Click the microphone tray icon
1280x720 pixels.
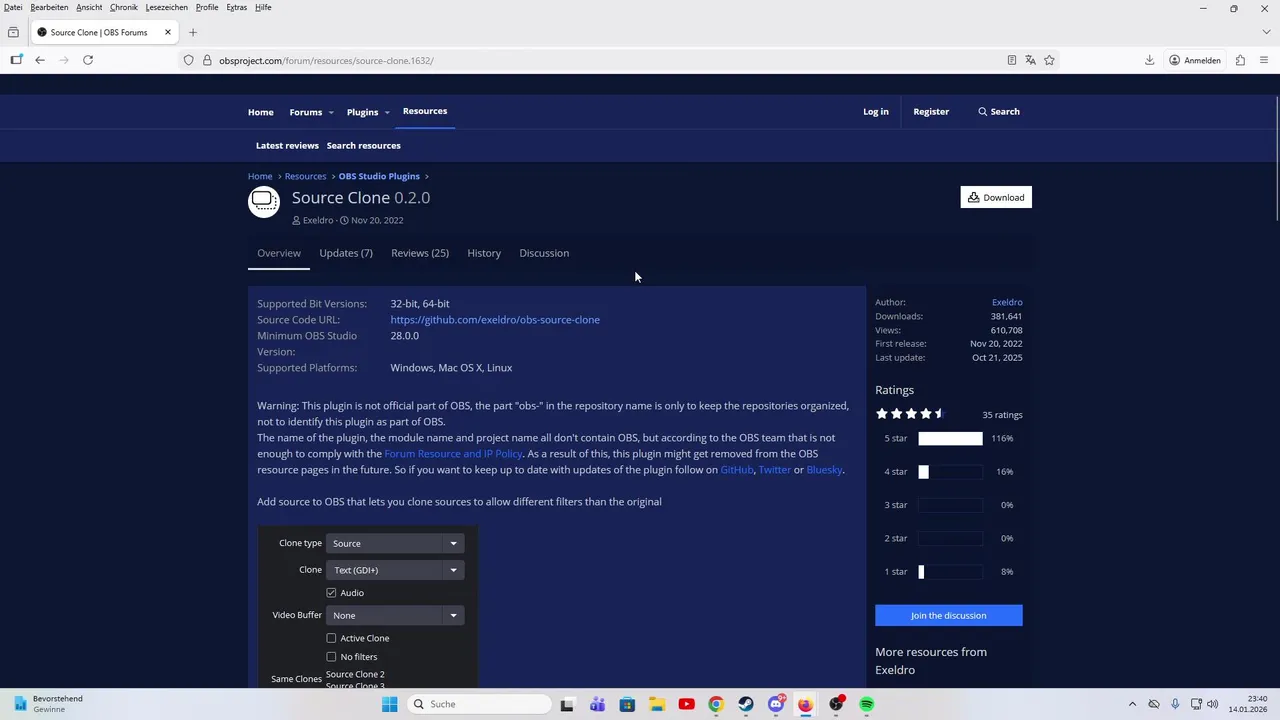click(1175, 704)
